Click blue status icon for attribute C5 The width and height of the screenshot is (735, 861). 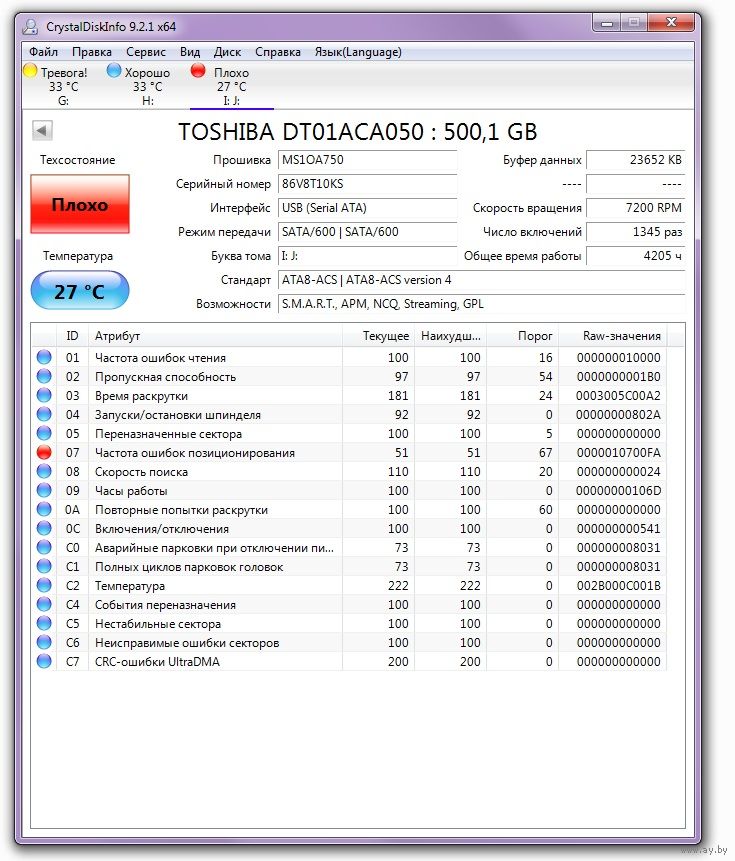click(44, 623)
